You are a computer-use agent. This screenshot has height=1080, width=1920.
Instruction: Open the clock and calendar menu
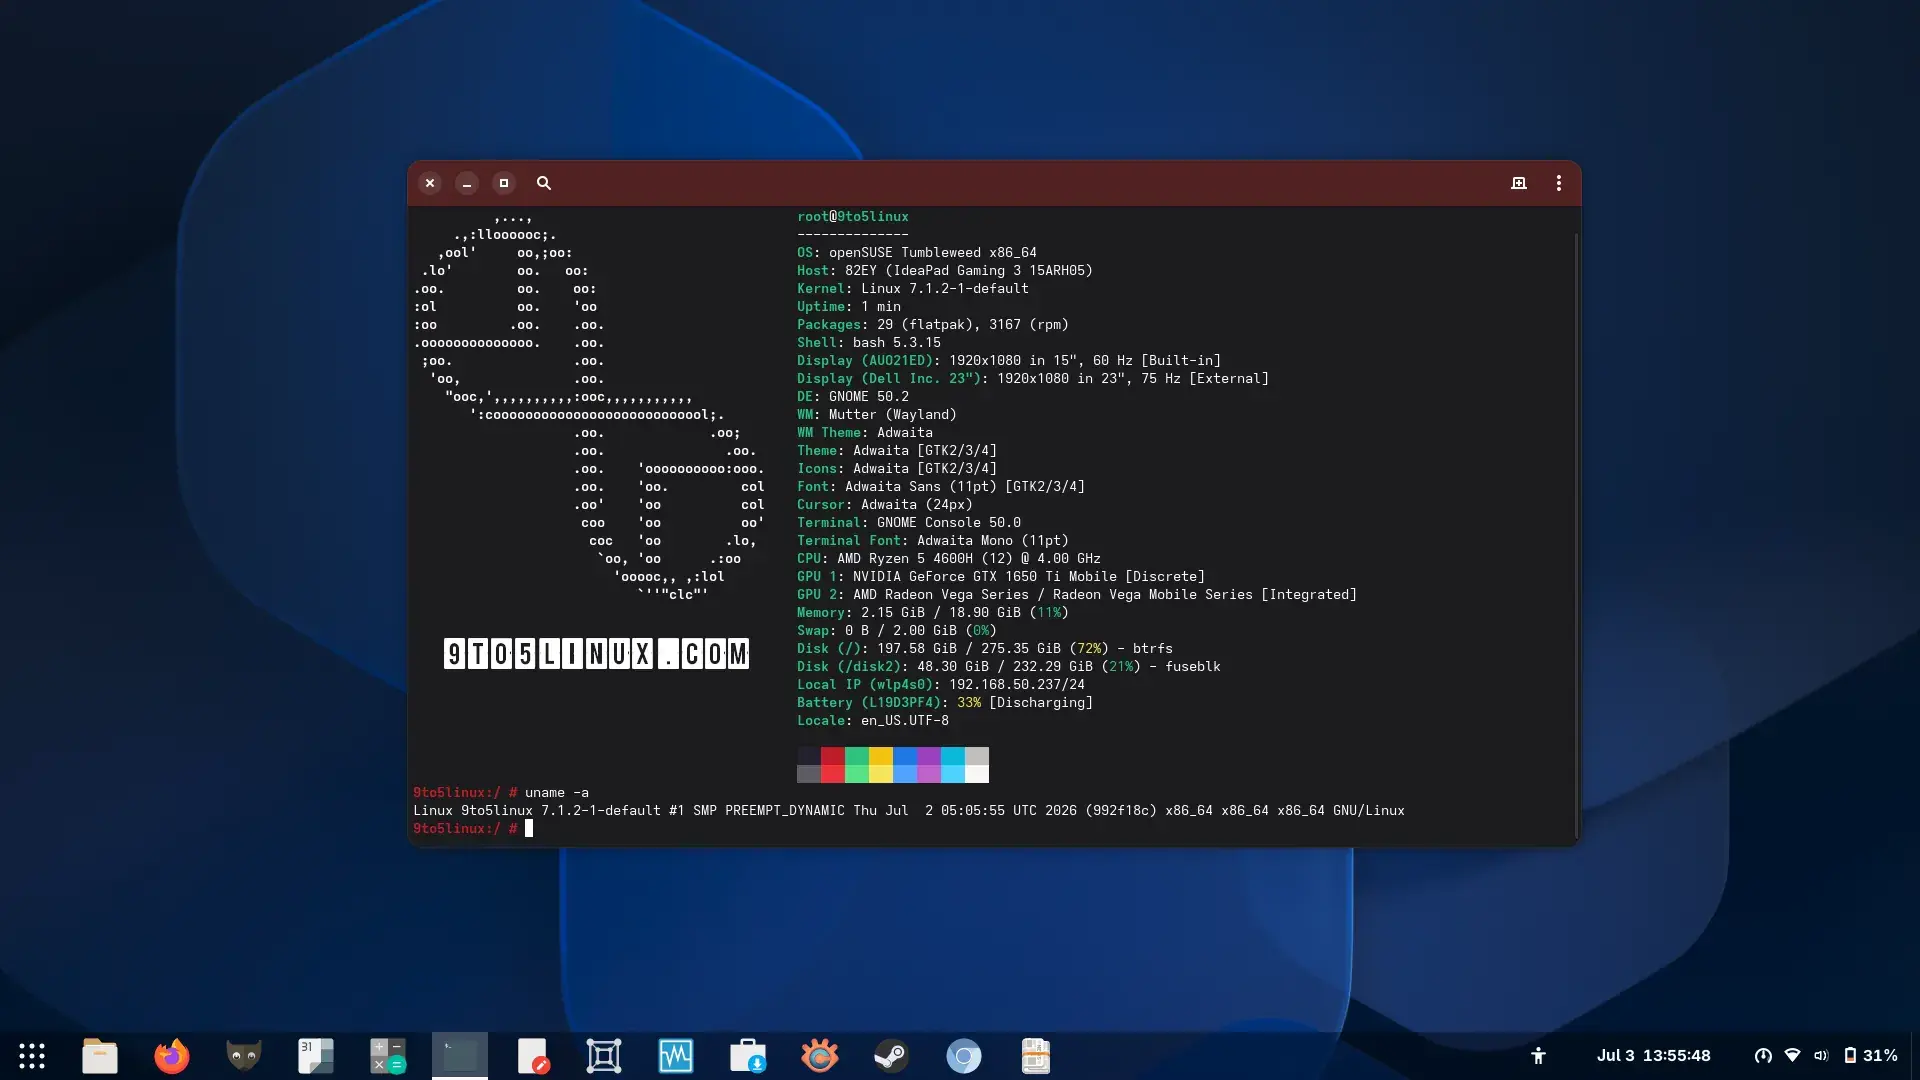coord(1654,1056)
